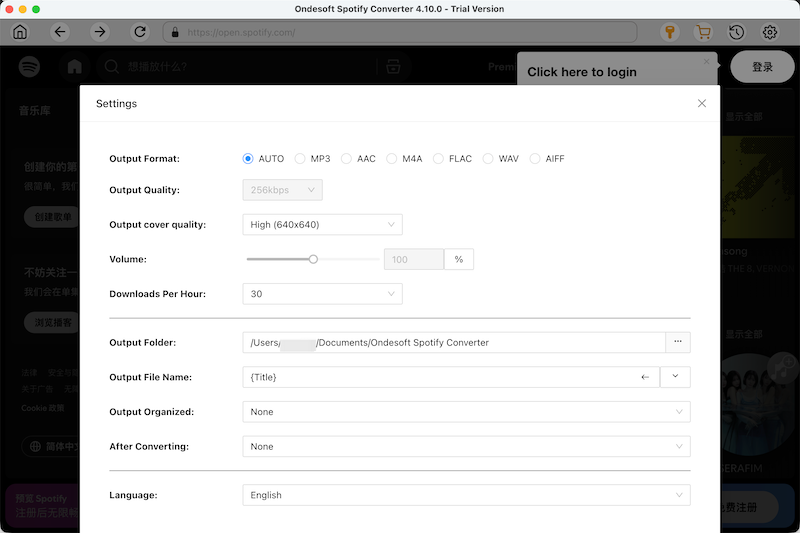Open the After Converting dropdown

point(466,446)
